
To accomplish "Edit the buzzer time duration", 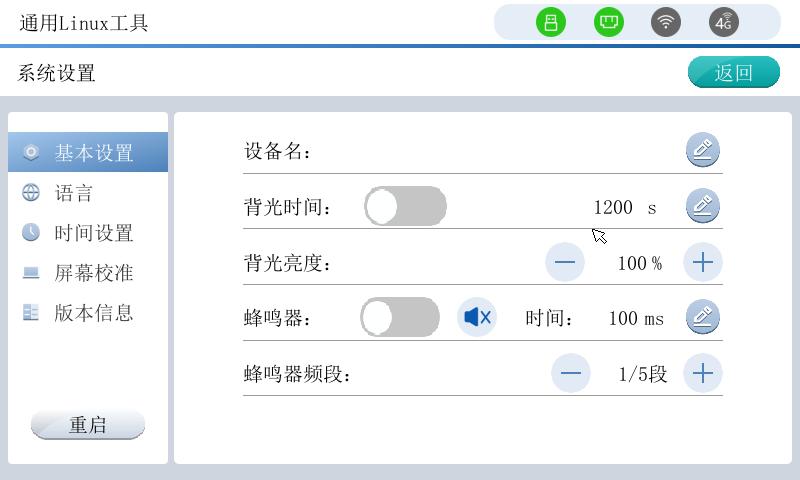I will coord(703,318).
